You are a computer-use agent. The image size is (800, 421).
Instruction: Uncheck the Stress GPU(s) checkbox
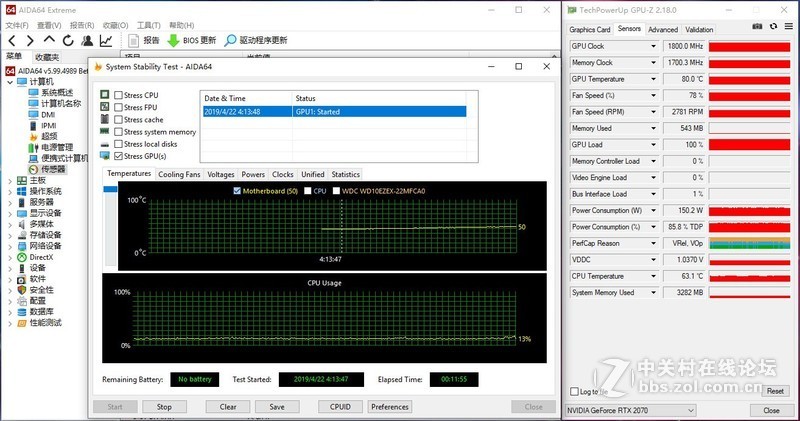[x=119, y=156]
